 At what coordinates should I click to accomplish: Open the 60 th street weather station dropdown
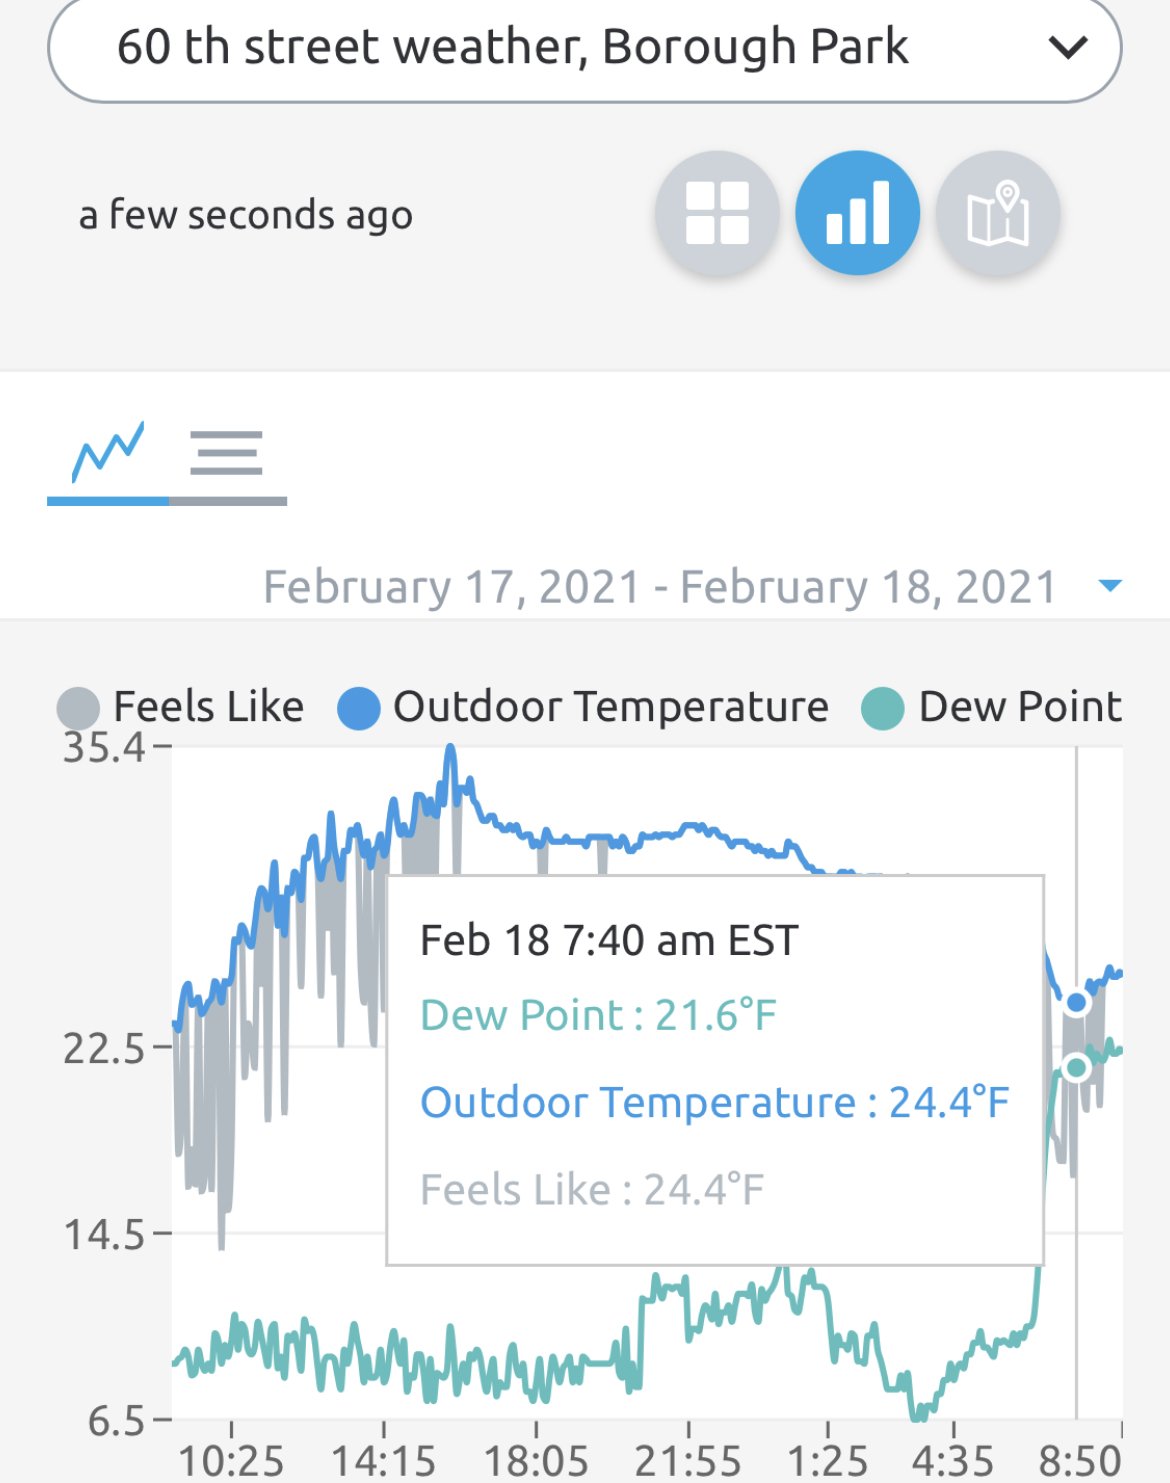[x=584, y=47]
